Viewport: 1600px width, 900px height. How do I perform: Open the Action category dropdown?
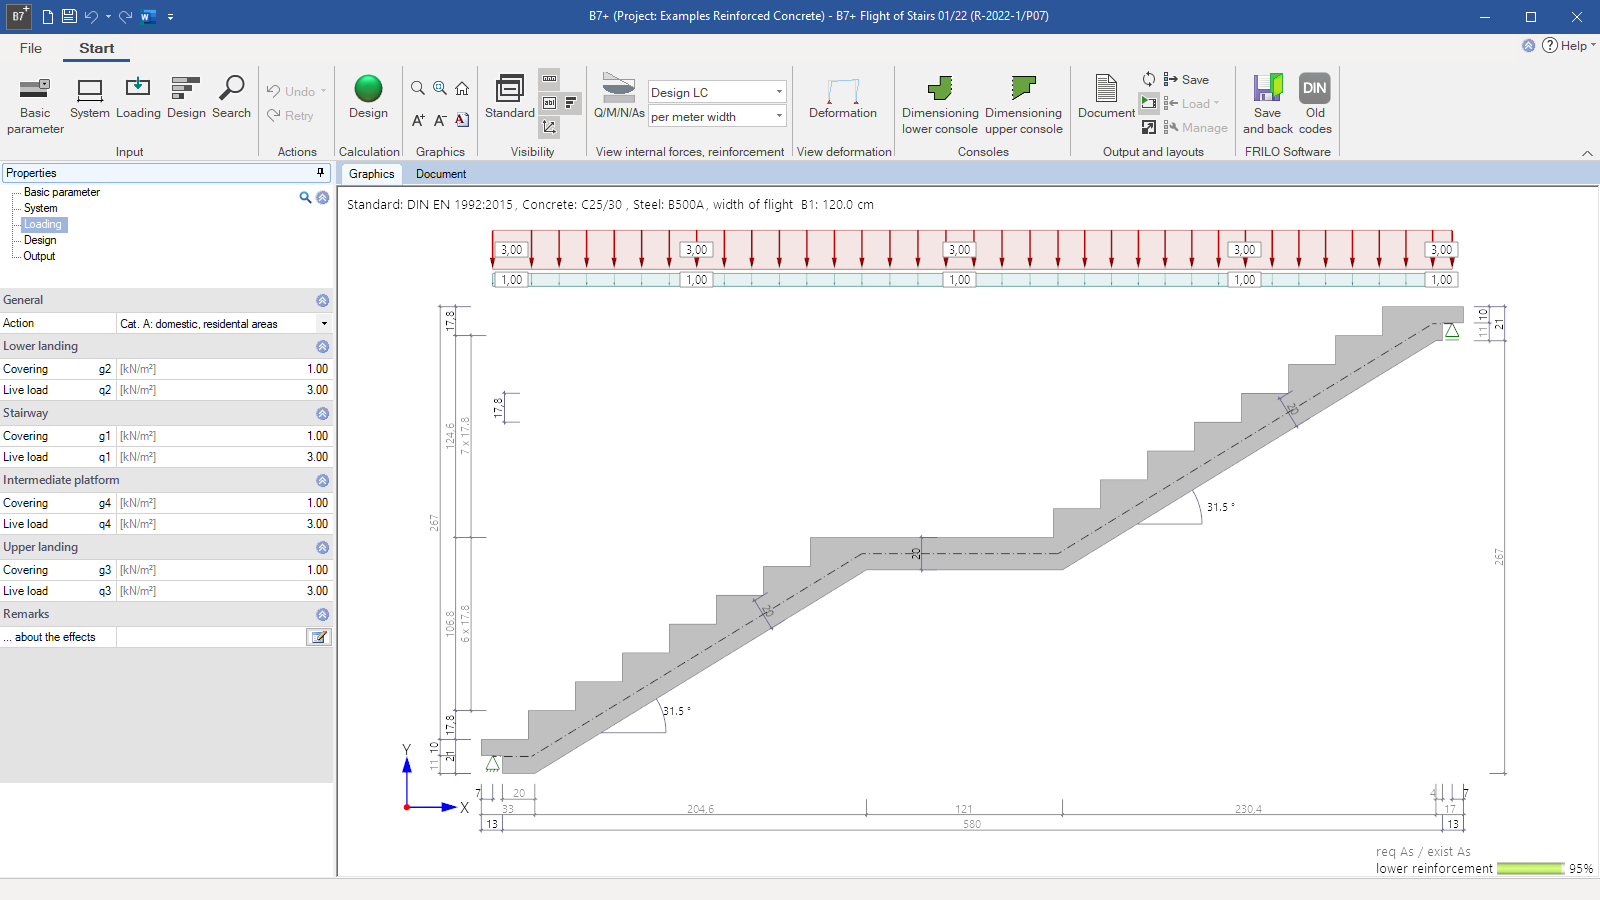[x=324, y=324]
